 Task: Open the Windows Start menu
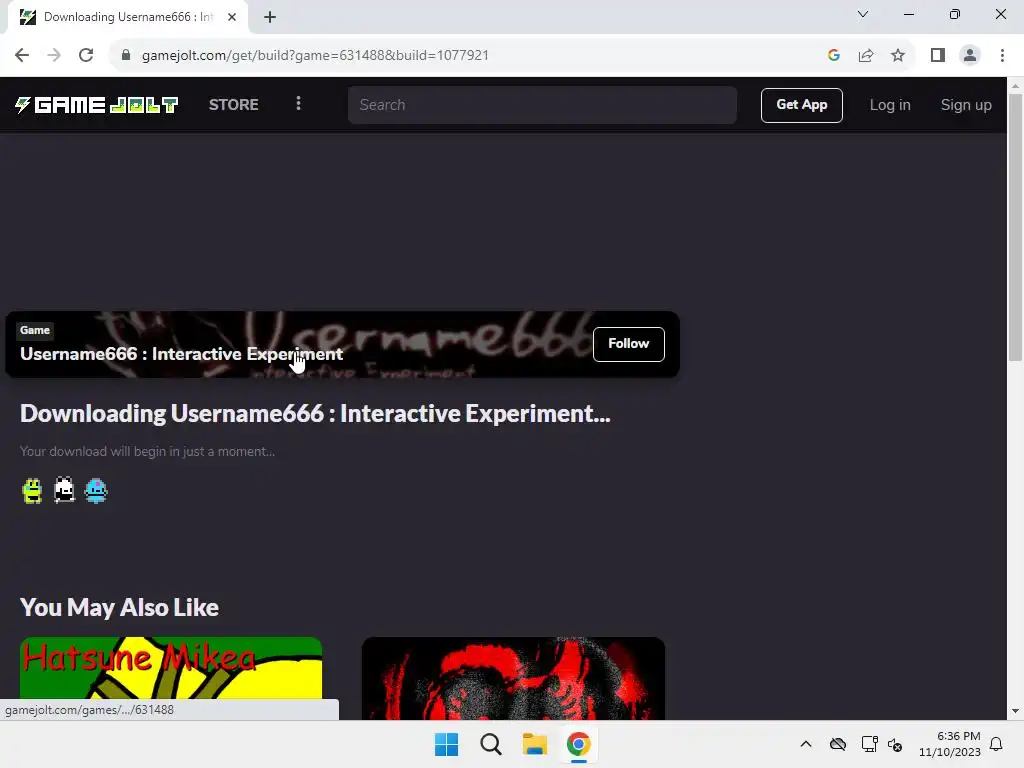(447, 744)
